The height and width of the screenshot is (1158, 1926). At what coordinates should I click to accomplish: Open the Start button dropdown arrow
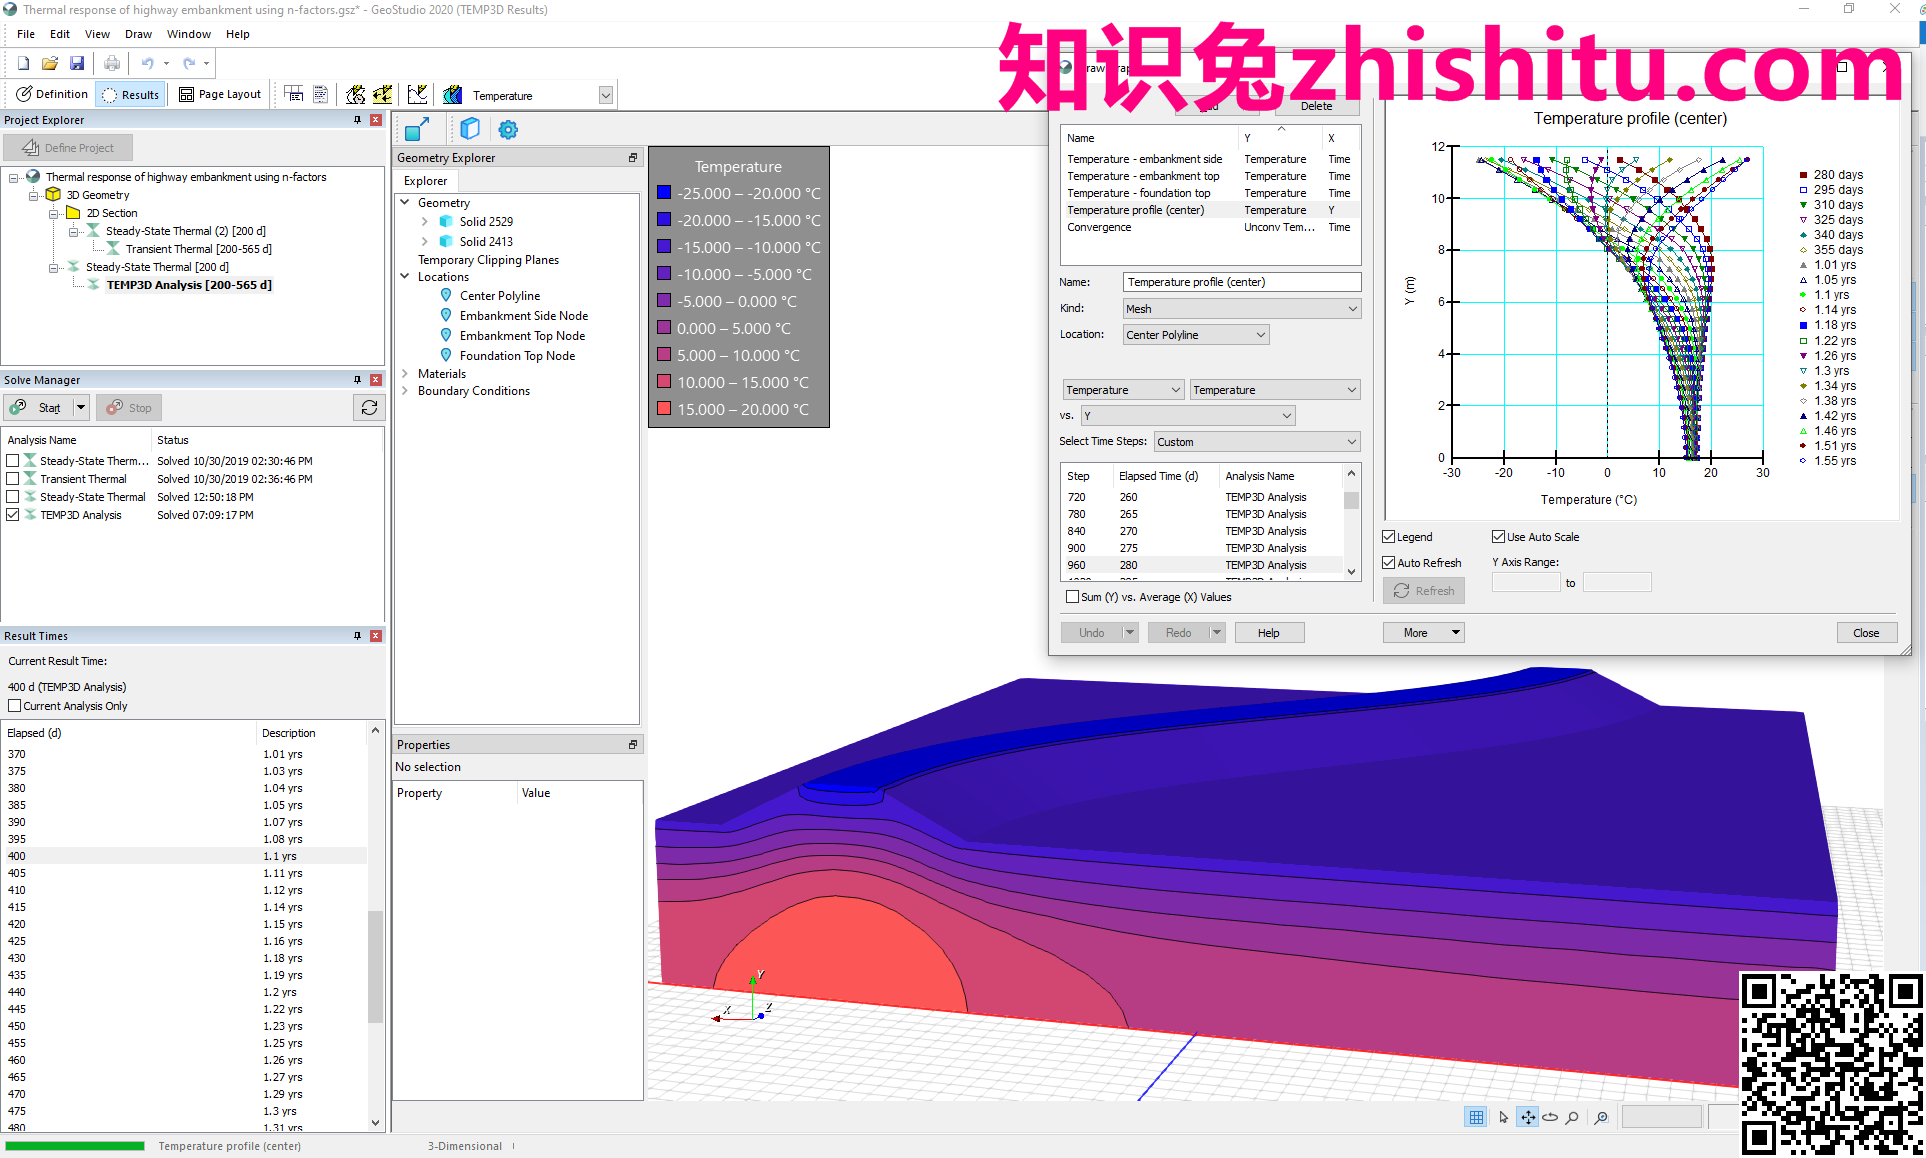click(81, 407)
